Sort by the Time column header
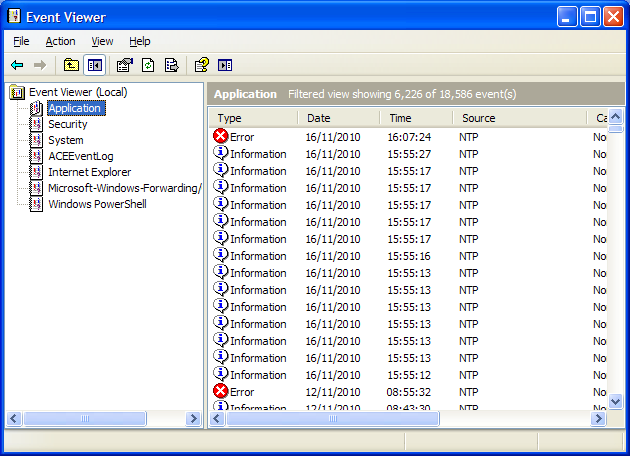Viewport: 630px width, 456px height. coord(416,118)
